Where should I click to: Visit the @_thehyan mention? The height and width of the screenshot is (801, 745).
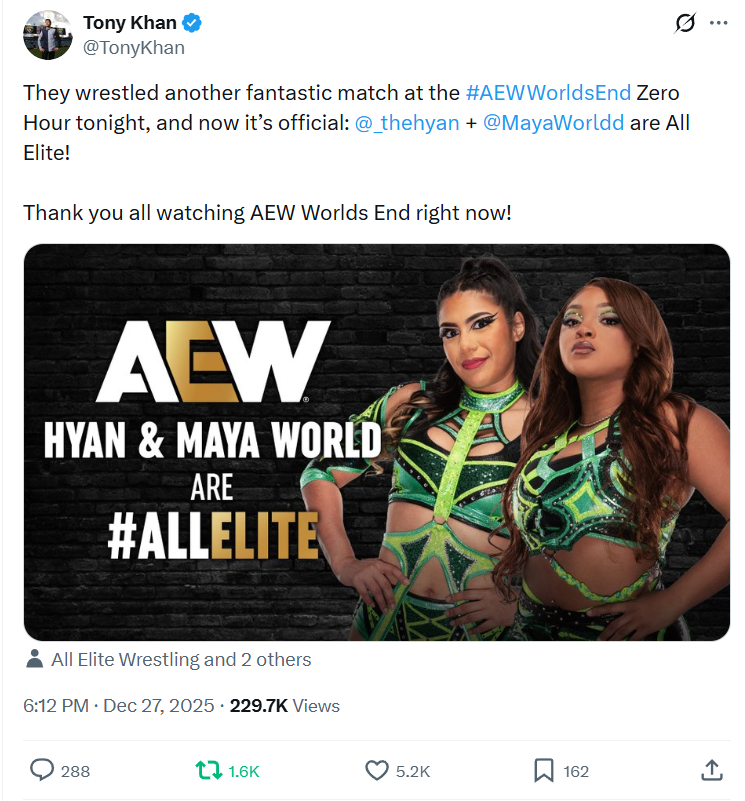pos(407,123)
